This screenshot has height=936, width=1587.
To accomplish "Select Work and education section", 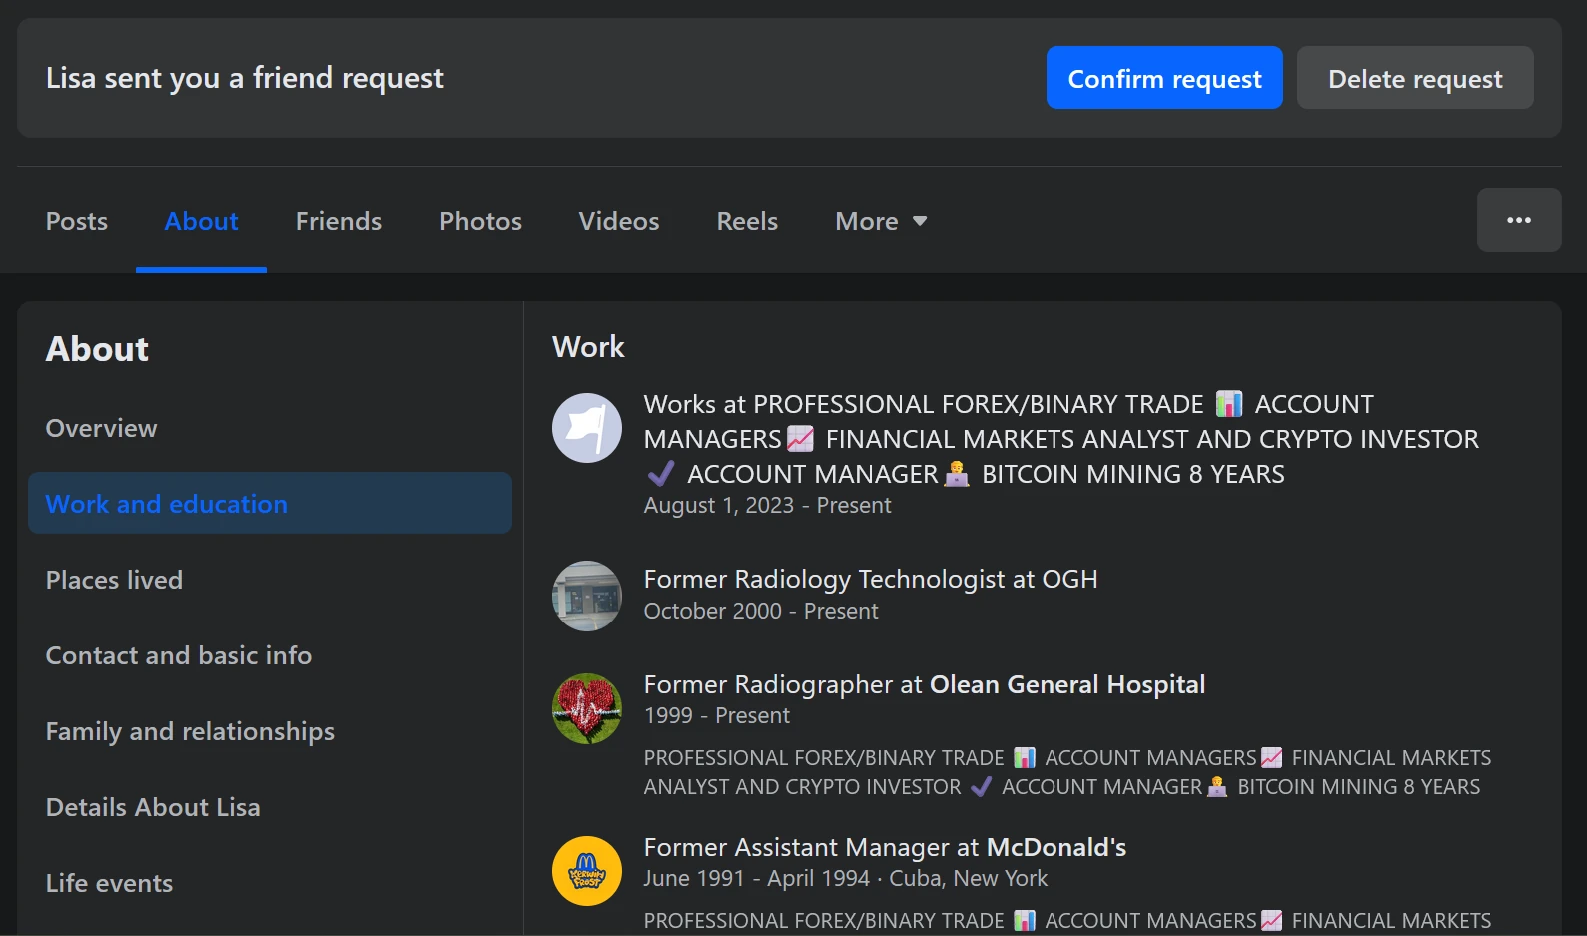I will point(270,503).
